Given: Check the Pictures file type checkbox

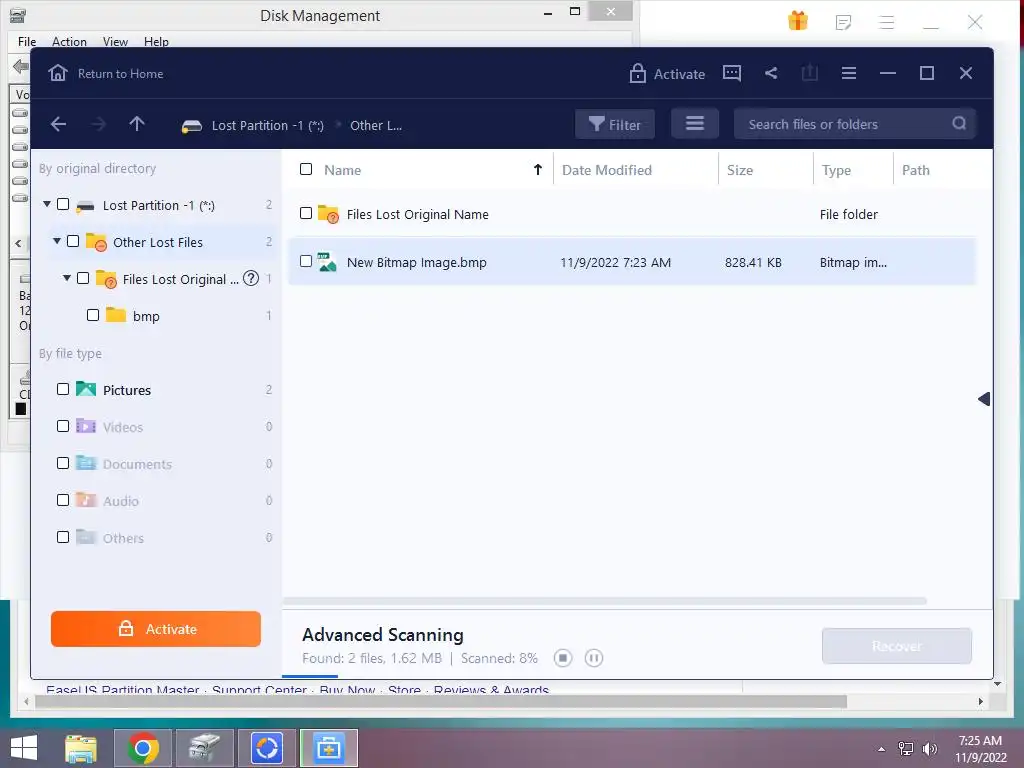Looking at the screenshot, I should (x=63, y=389).
